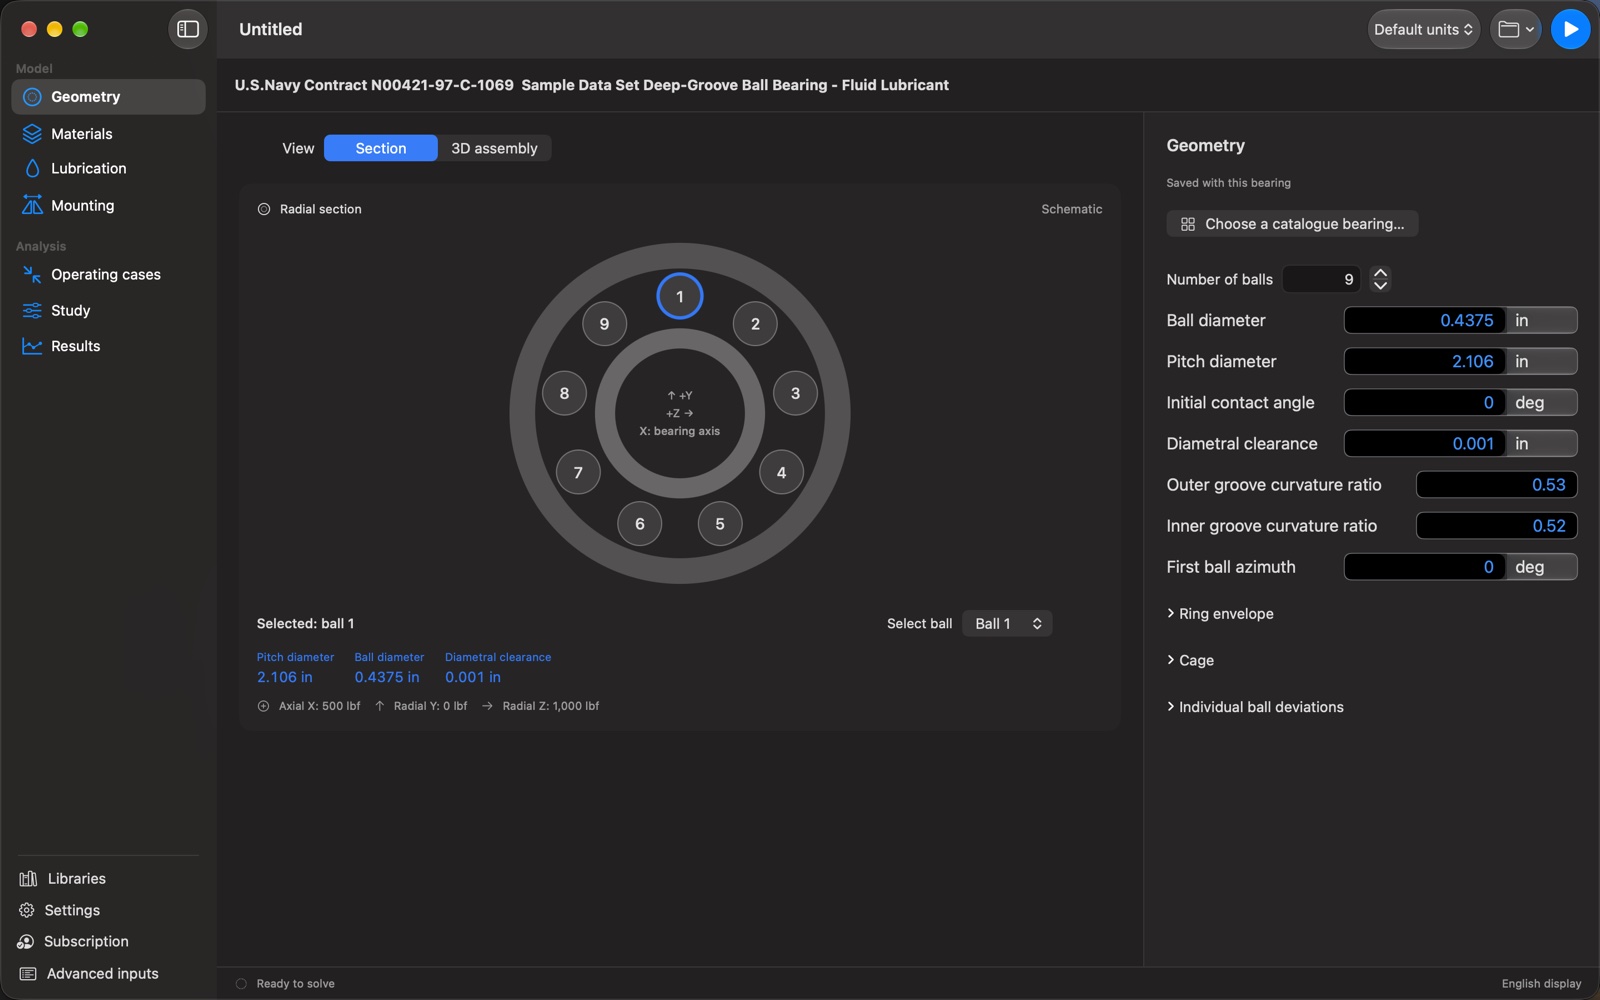Open the Select ball dropdown

point(1007,624)
